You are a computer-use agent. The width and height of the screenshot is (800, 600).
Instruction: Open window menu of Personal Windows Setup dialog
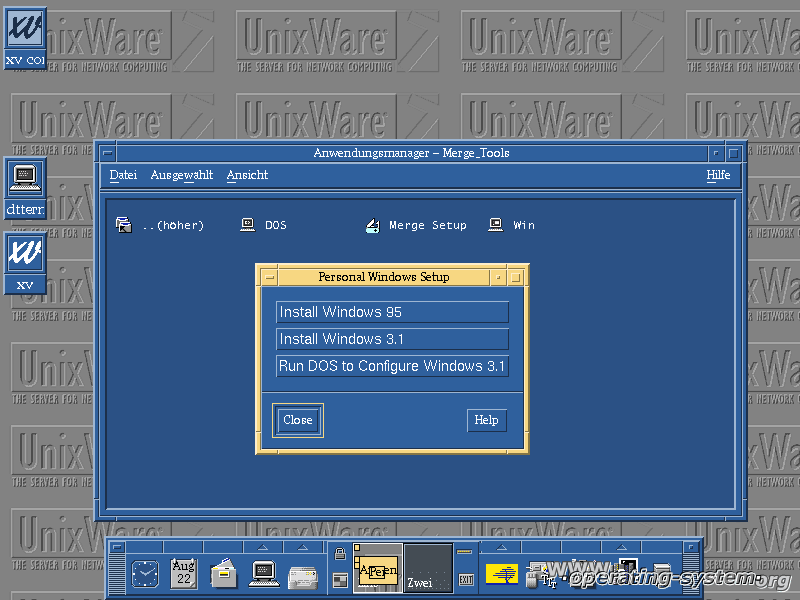(x=270, y=278)
